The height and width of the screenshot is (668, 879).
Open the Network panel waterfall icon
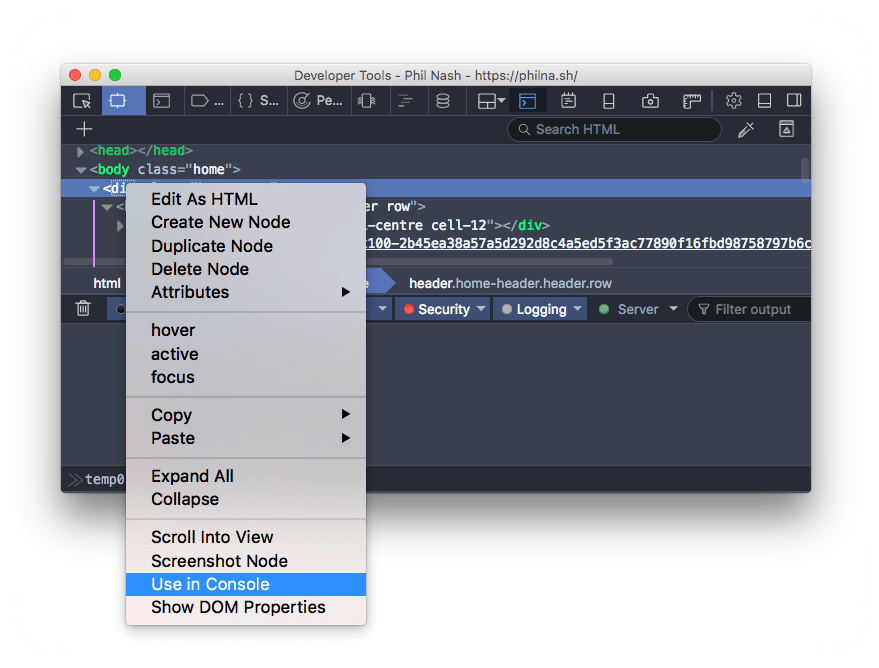[x=405, y=101]
